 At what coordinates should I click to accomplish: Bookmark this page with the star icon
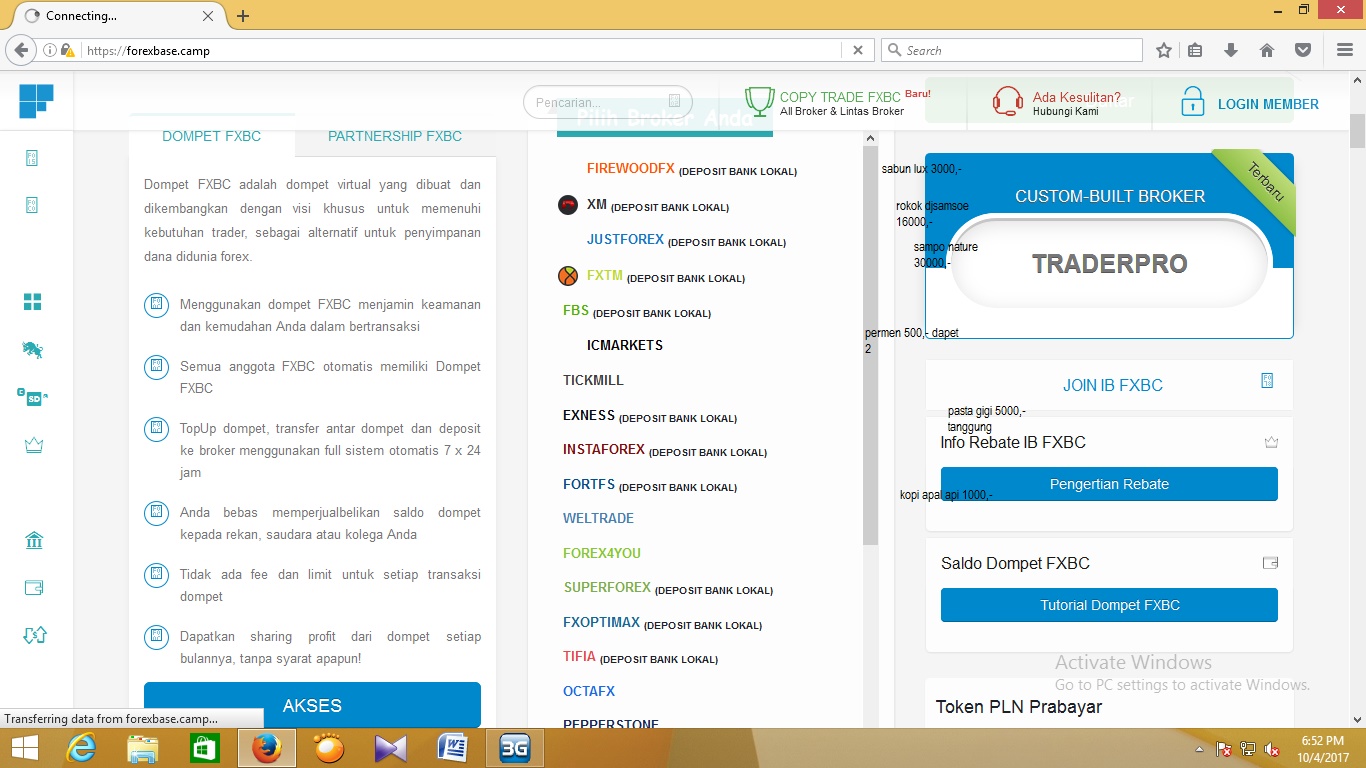point(1164,50)
